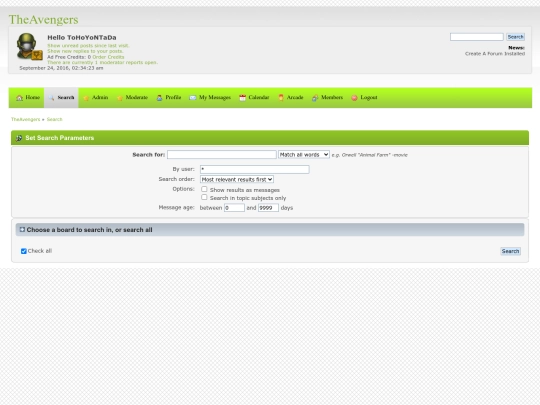Click TheAvengers breadcrumb link
The height and width of the screenshot is (405, 540).
[x=25, y=119]
